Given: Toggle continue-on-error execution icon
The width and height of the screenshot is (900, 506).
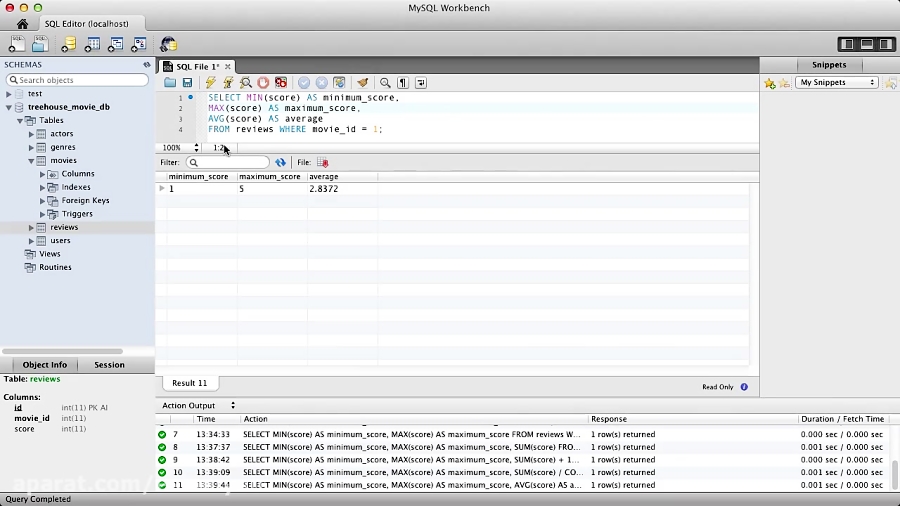Looking at the screenshot, I should click(x=281, y=83).
